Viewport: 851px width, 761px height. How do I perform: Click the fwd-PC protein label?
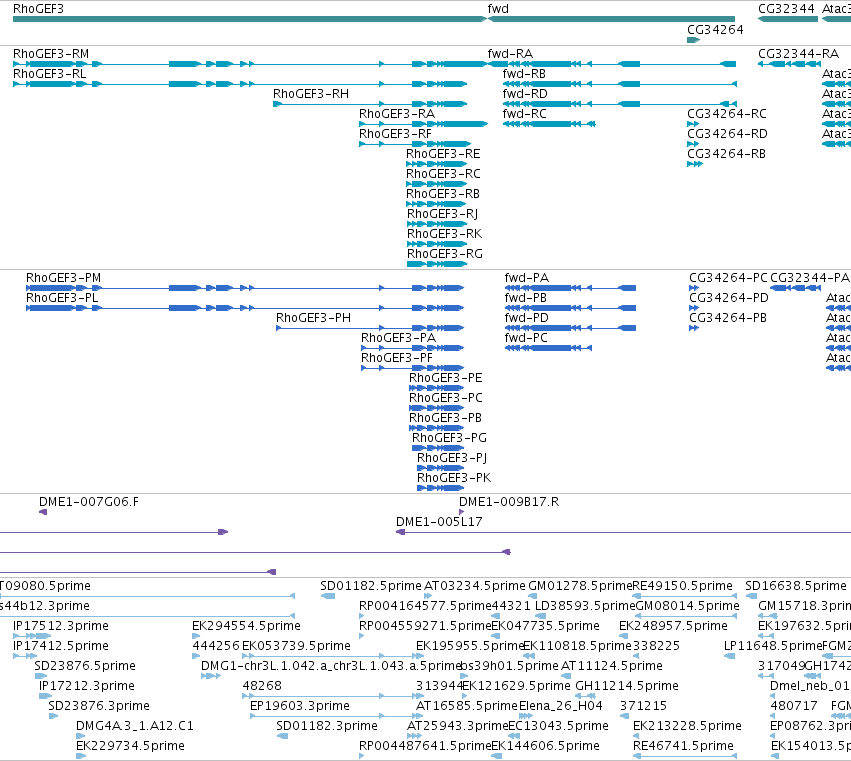(526, 338)
